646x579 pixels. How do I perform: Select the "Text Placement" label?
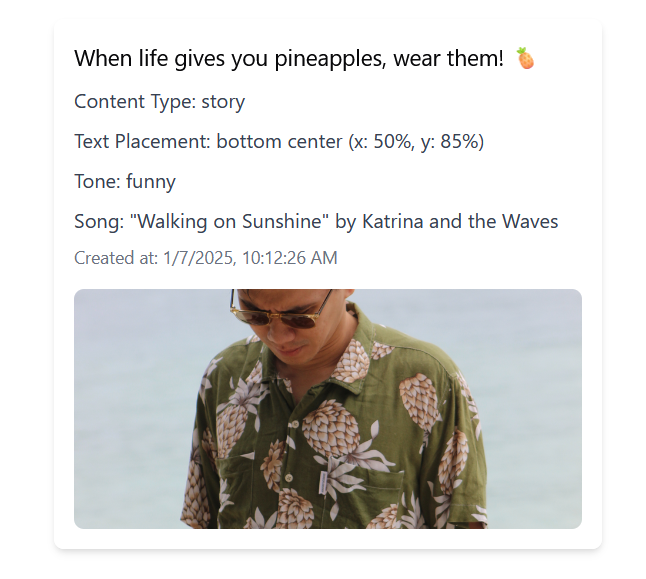click(x=142, y=141)
